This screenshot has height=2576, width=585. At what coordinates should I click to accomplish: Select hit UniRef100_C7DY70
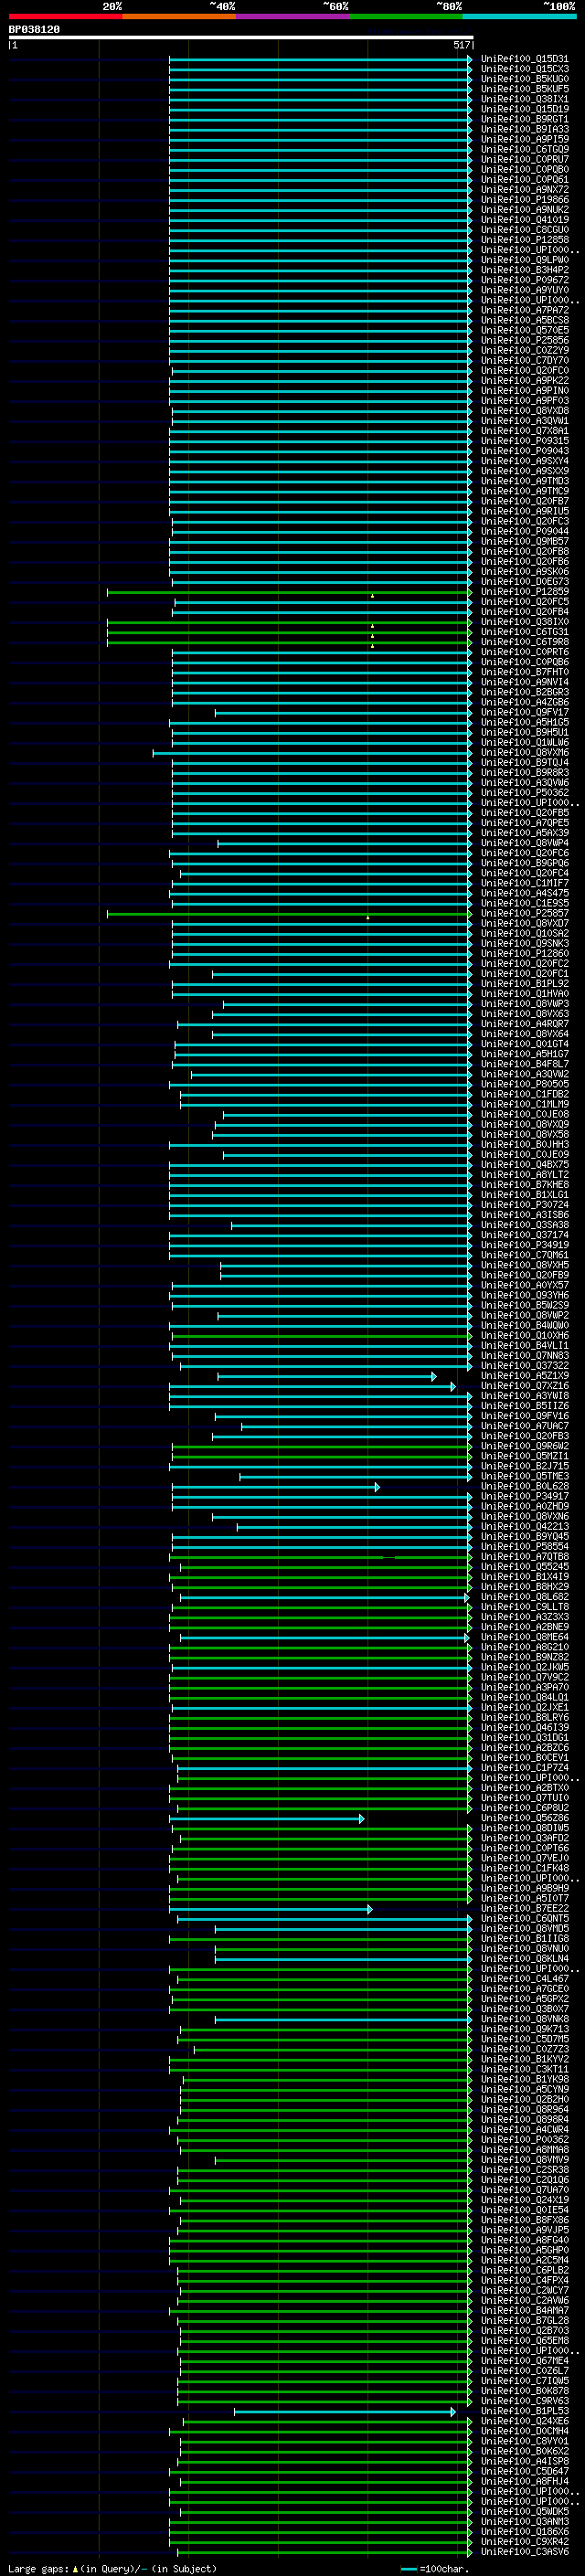click(525, 361)
